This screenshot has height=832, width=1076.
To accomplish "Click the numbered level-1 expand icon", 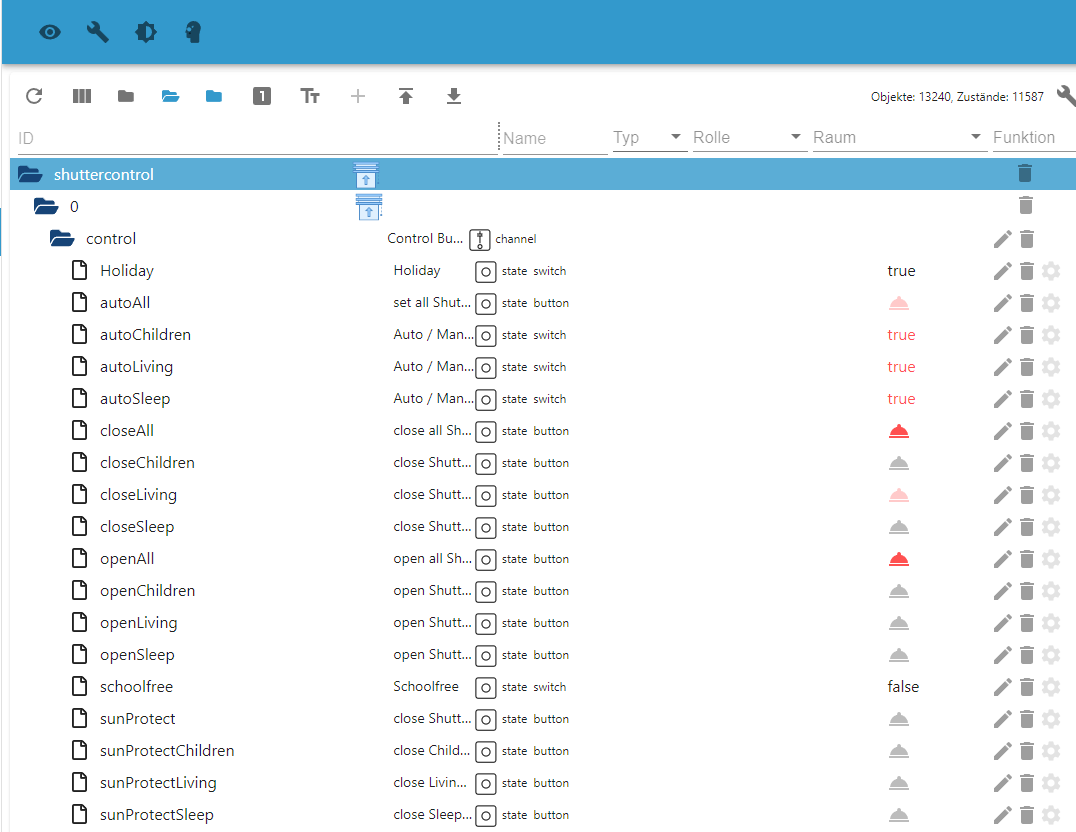I will click(x=261, y=96).
